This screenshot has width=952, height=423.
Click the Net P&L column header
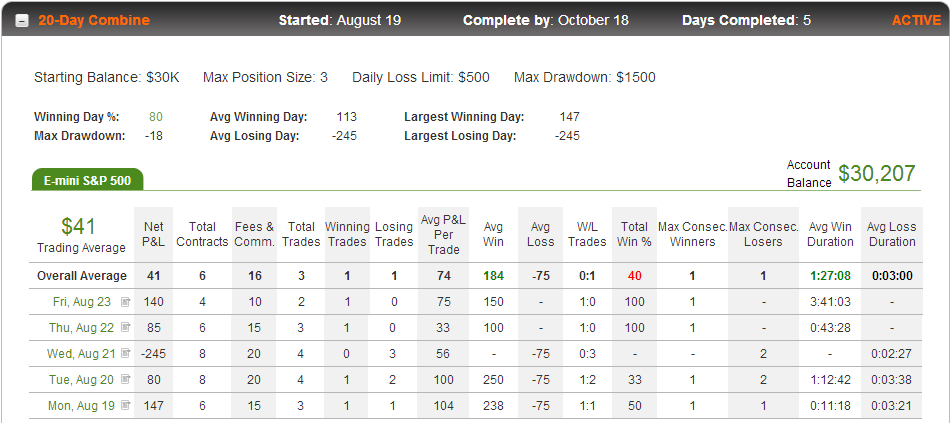pyautogui.click(x=154, y=234)
